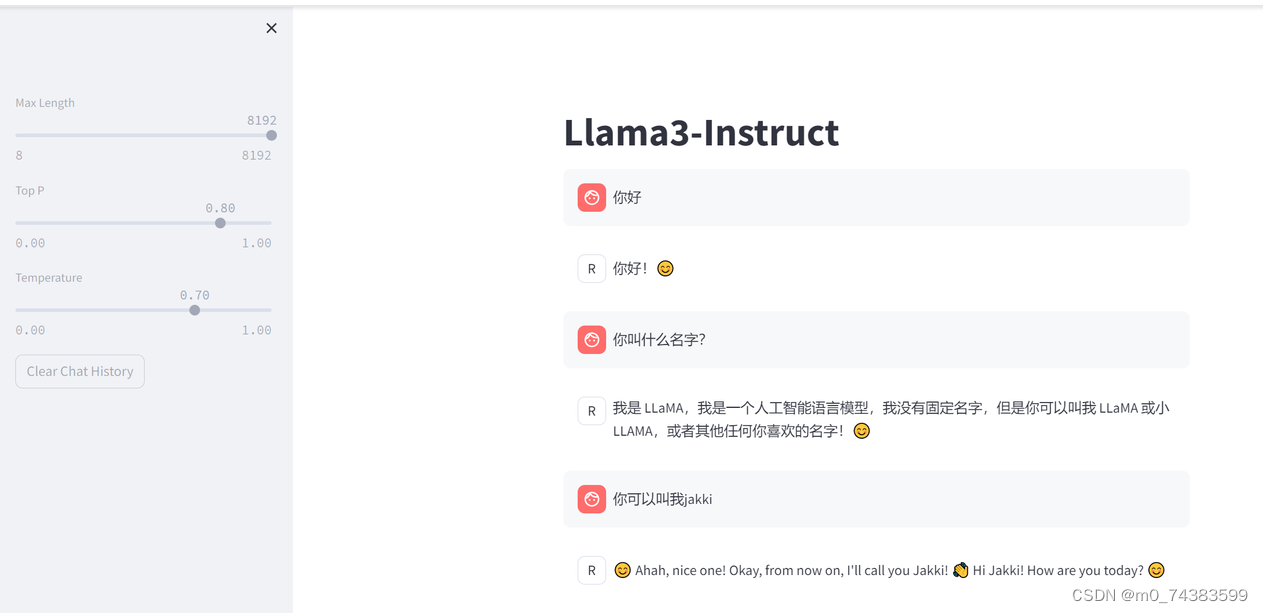
Task: Close the settings sidebar with the X
Action: pos(271,28)
